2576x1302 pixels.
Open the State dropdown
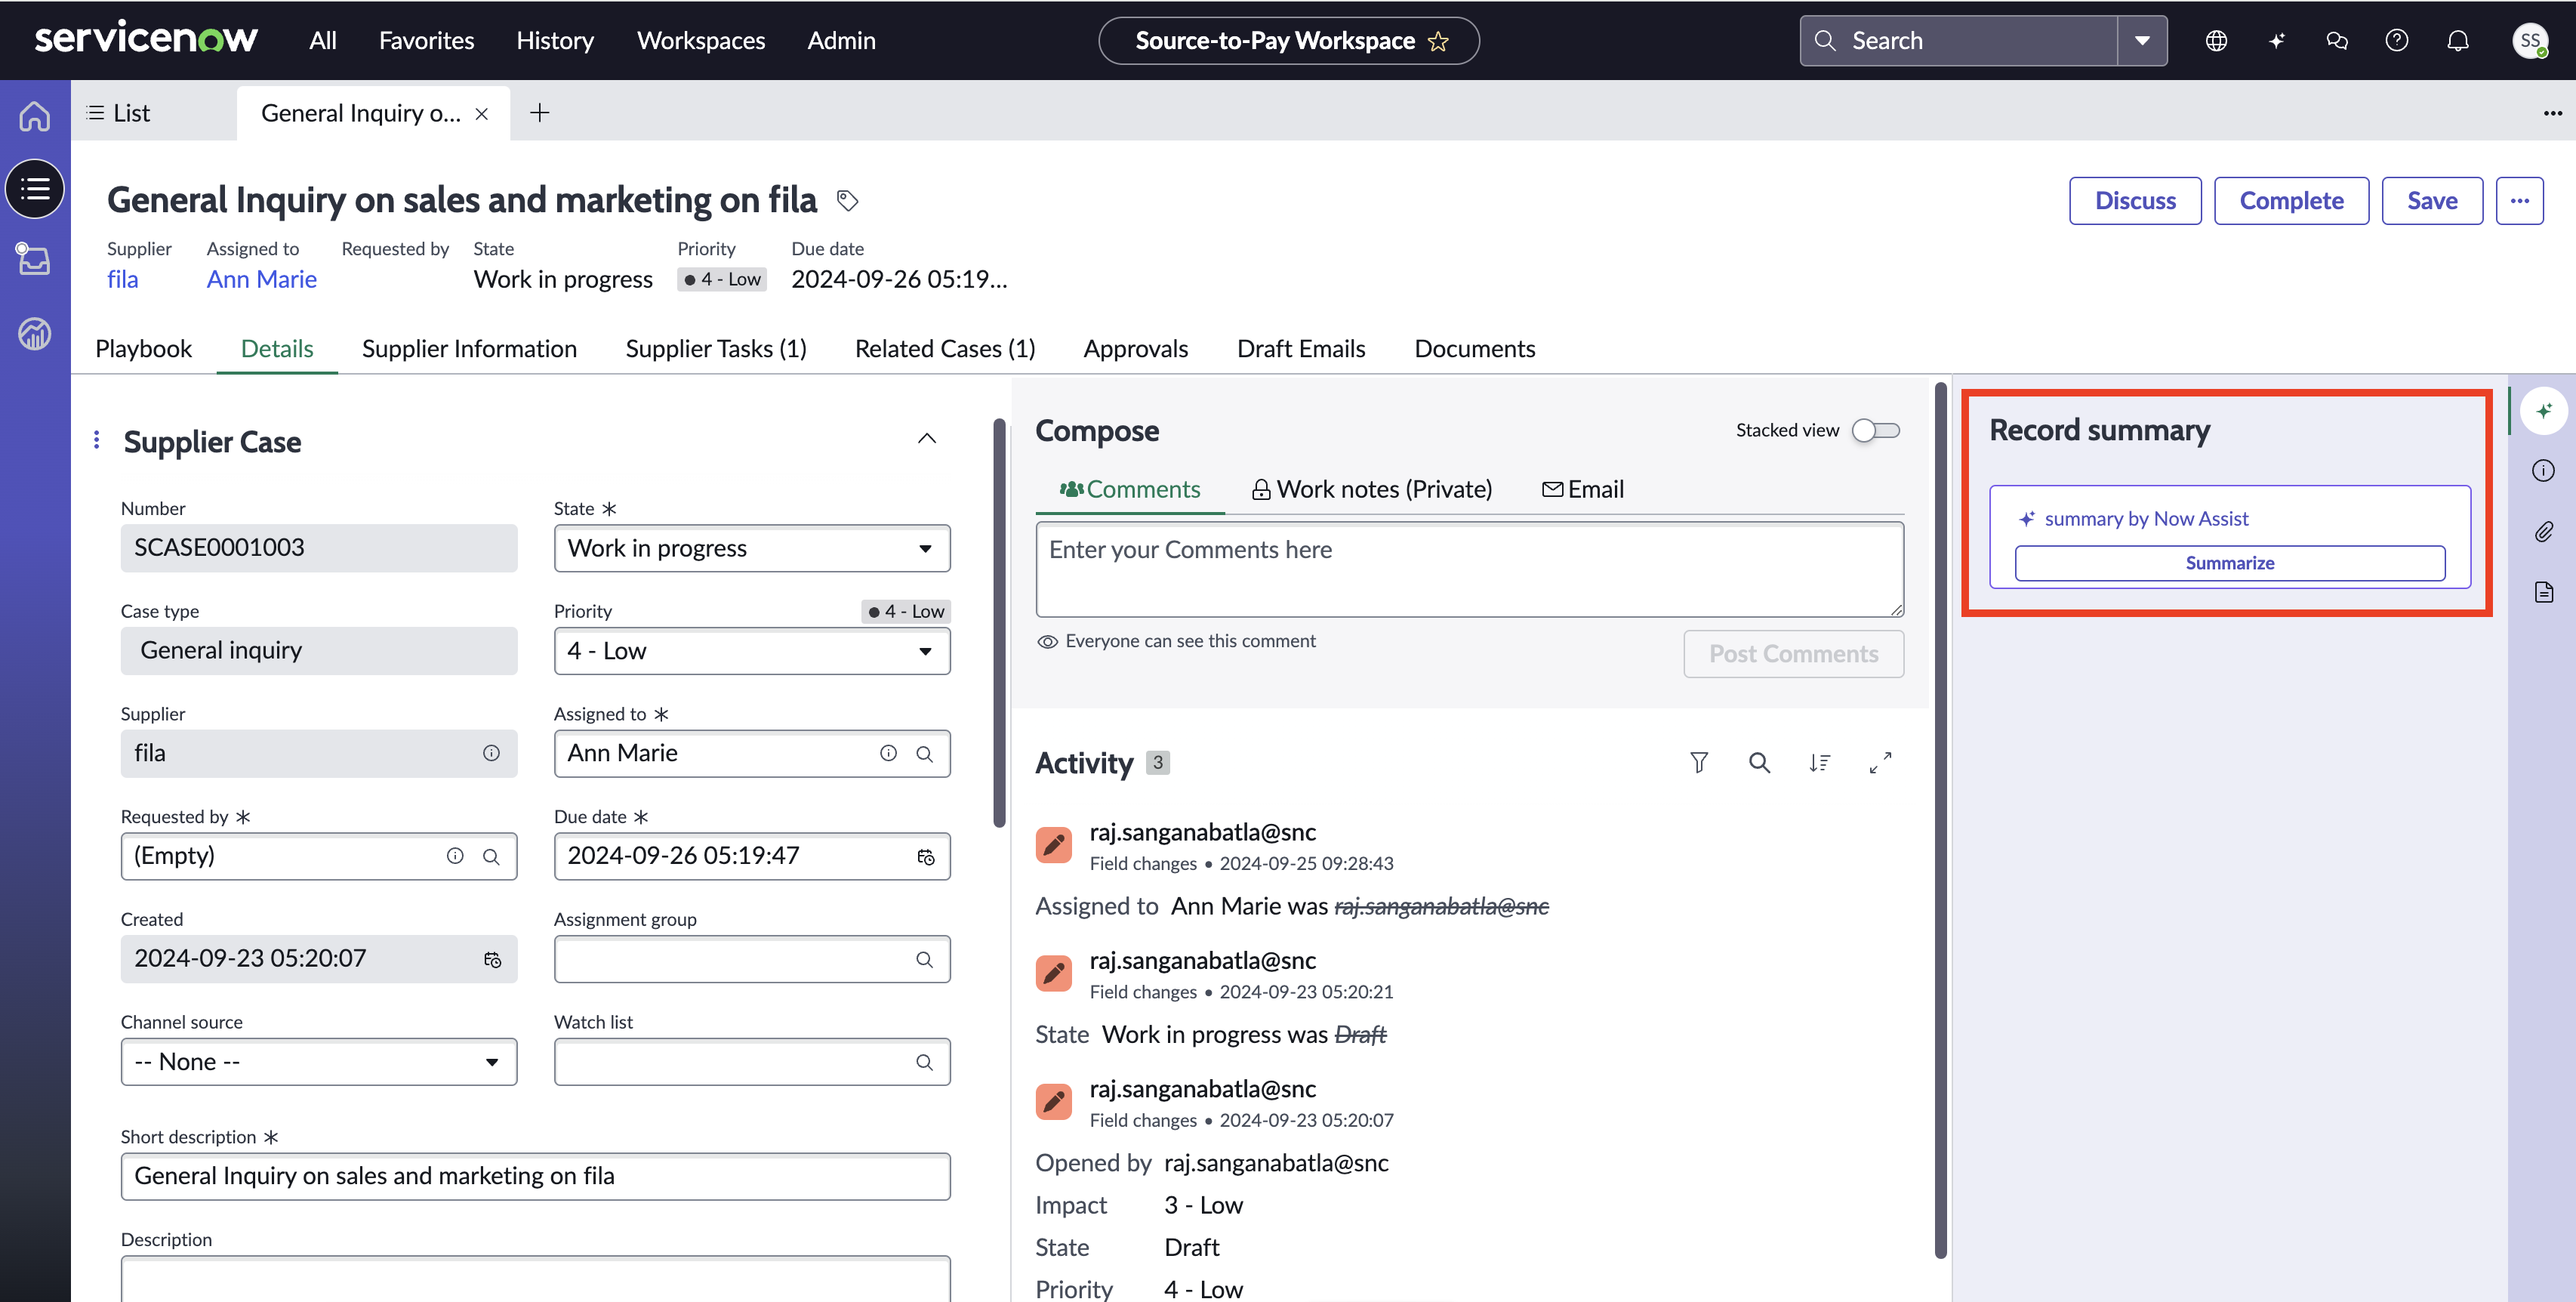752,548
